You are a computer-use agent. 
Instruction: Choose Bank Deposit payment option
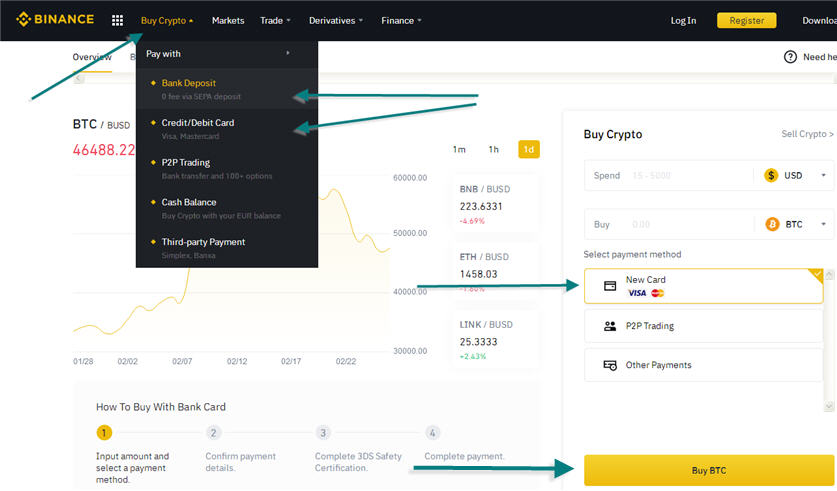pos(227,89)
